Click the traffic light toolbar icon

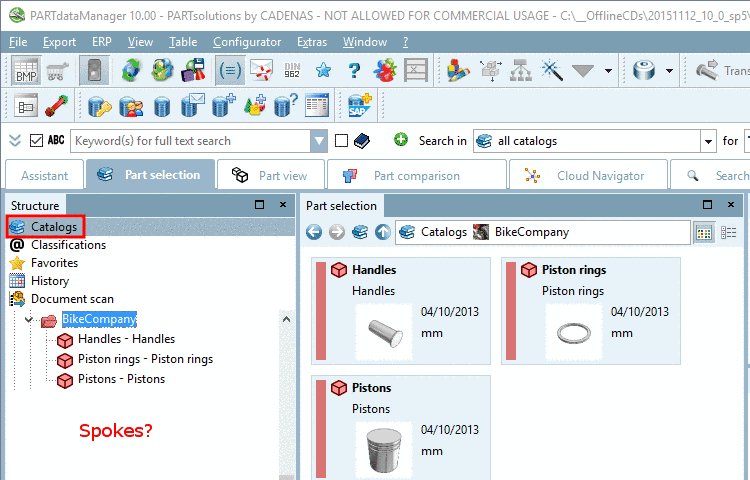[93, 70]
